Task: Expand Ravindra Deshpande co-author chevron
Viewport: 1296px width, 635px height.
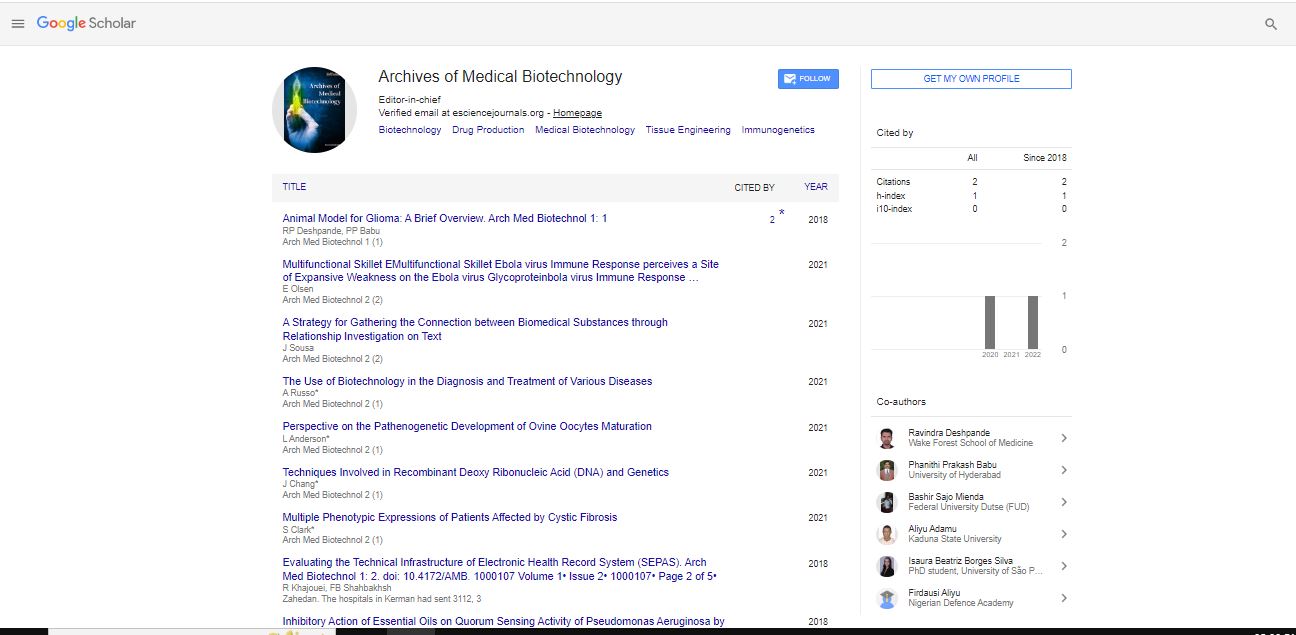Action: pyautogui.click(x=1064, y=438)
